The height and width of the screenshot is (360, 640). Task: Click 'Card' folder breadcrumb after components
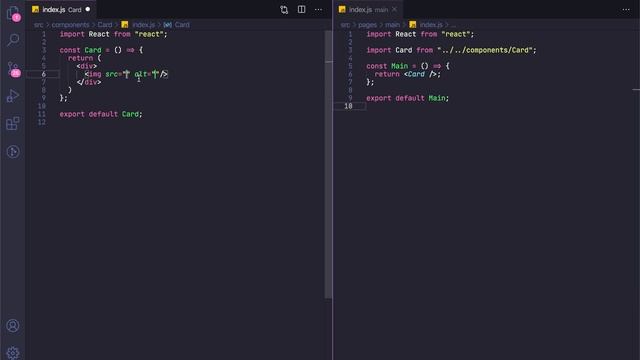[x=104, y=25]
